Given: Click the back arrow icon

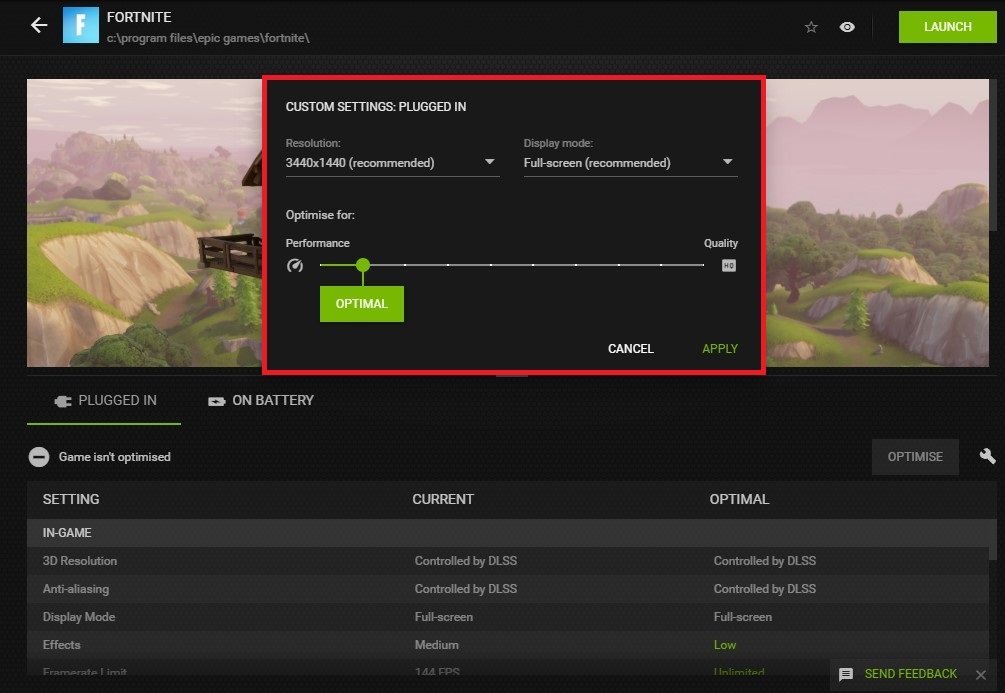Looking at the screenshot, I should (39, 26).
